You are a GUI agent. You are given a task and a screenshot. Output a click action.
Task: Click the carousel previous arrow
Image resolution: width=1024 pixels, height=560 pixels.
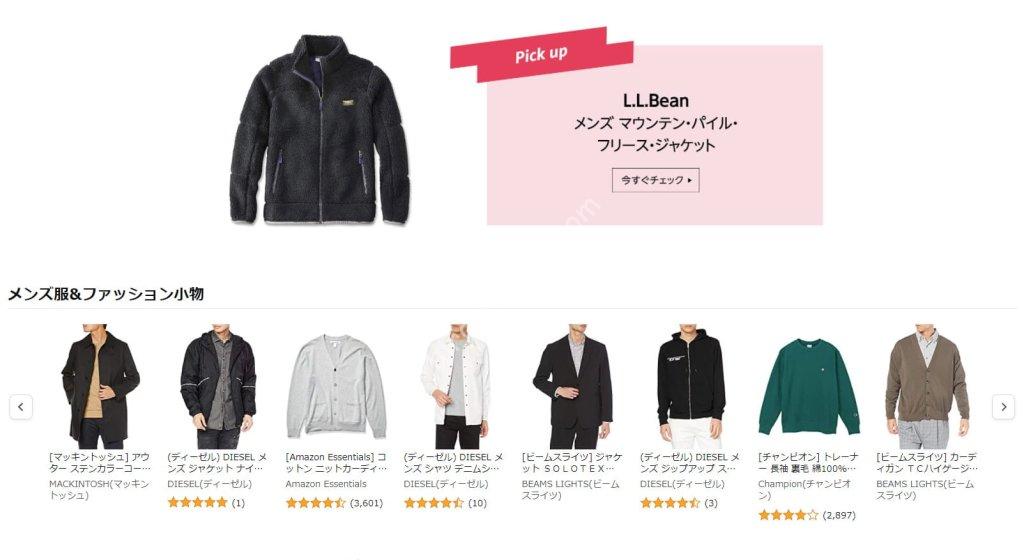click(x=21, y=407)
